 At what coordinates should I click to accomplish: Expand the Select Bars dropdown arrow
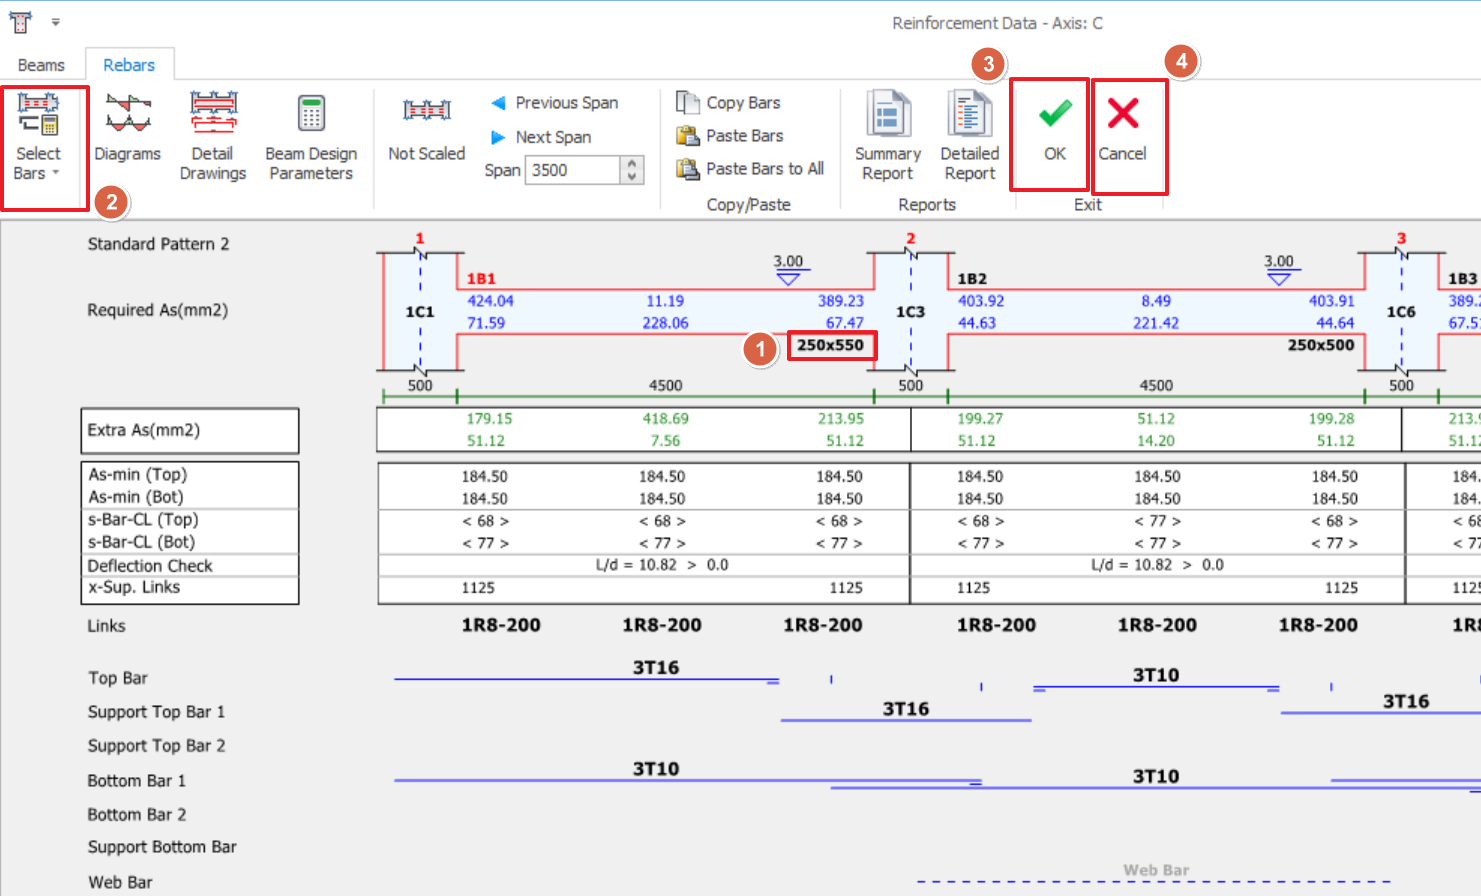(x=56, y=173)
